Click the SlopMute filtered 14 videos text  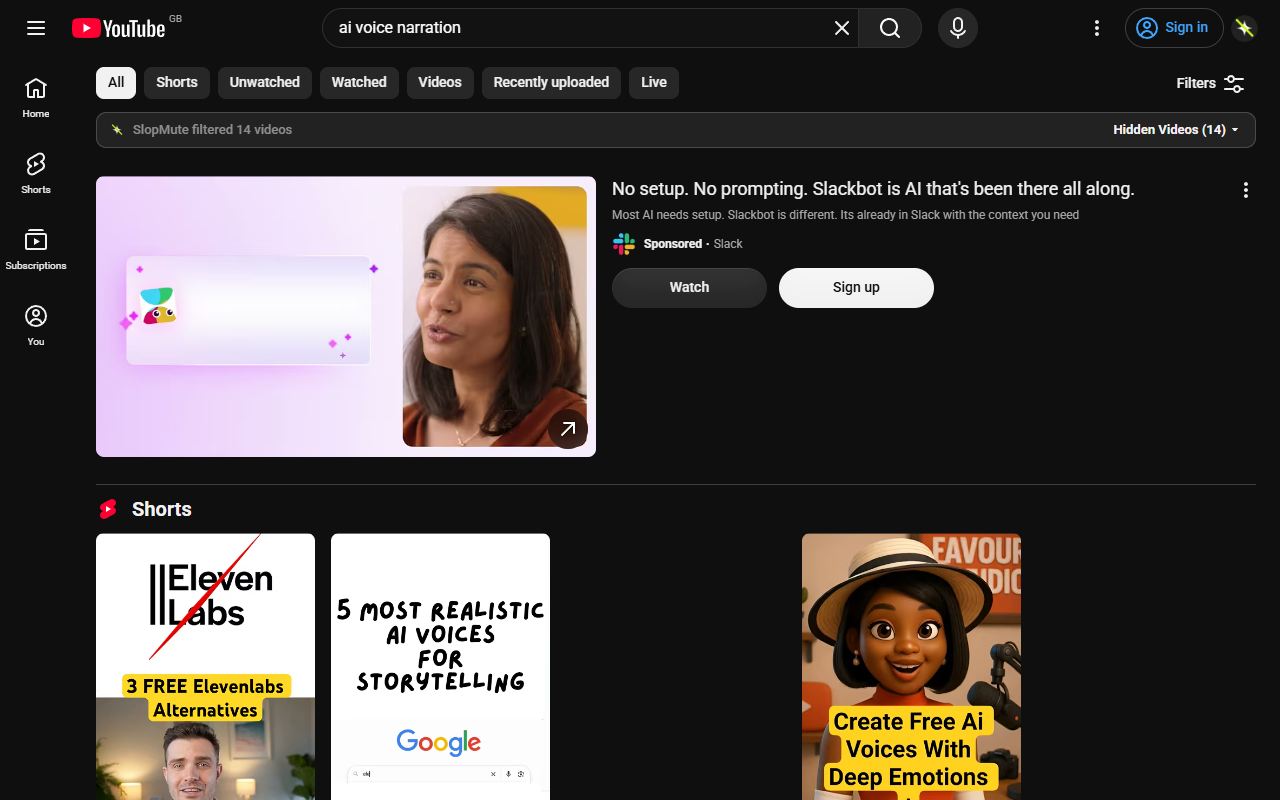(212, 130)
